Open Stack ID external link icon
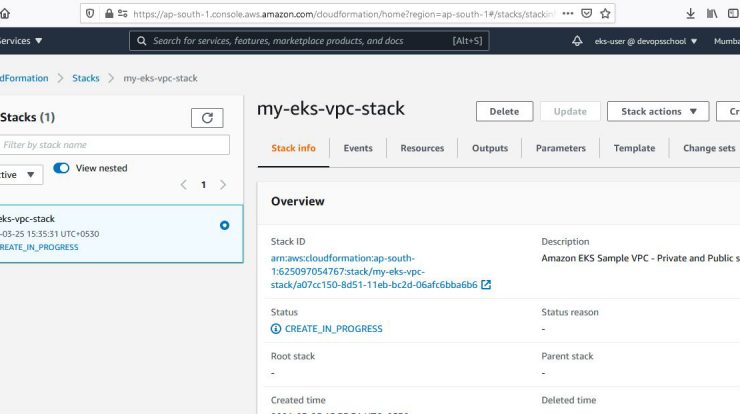The width and height of the screenshot is (740, 414). [x=486, y=285]
